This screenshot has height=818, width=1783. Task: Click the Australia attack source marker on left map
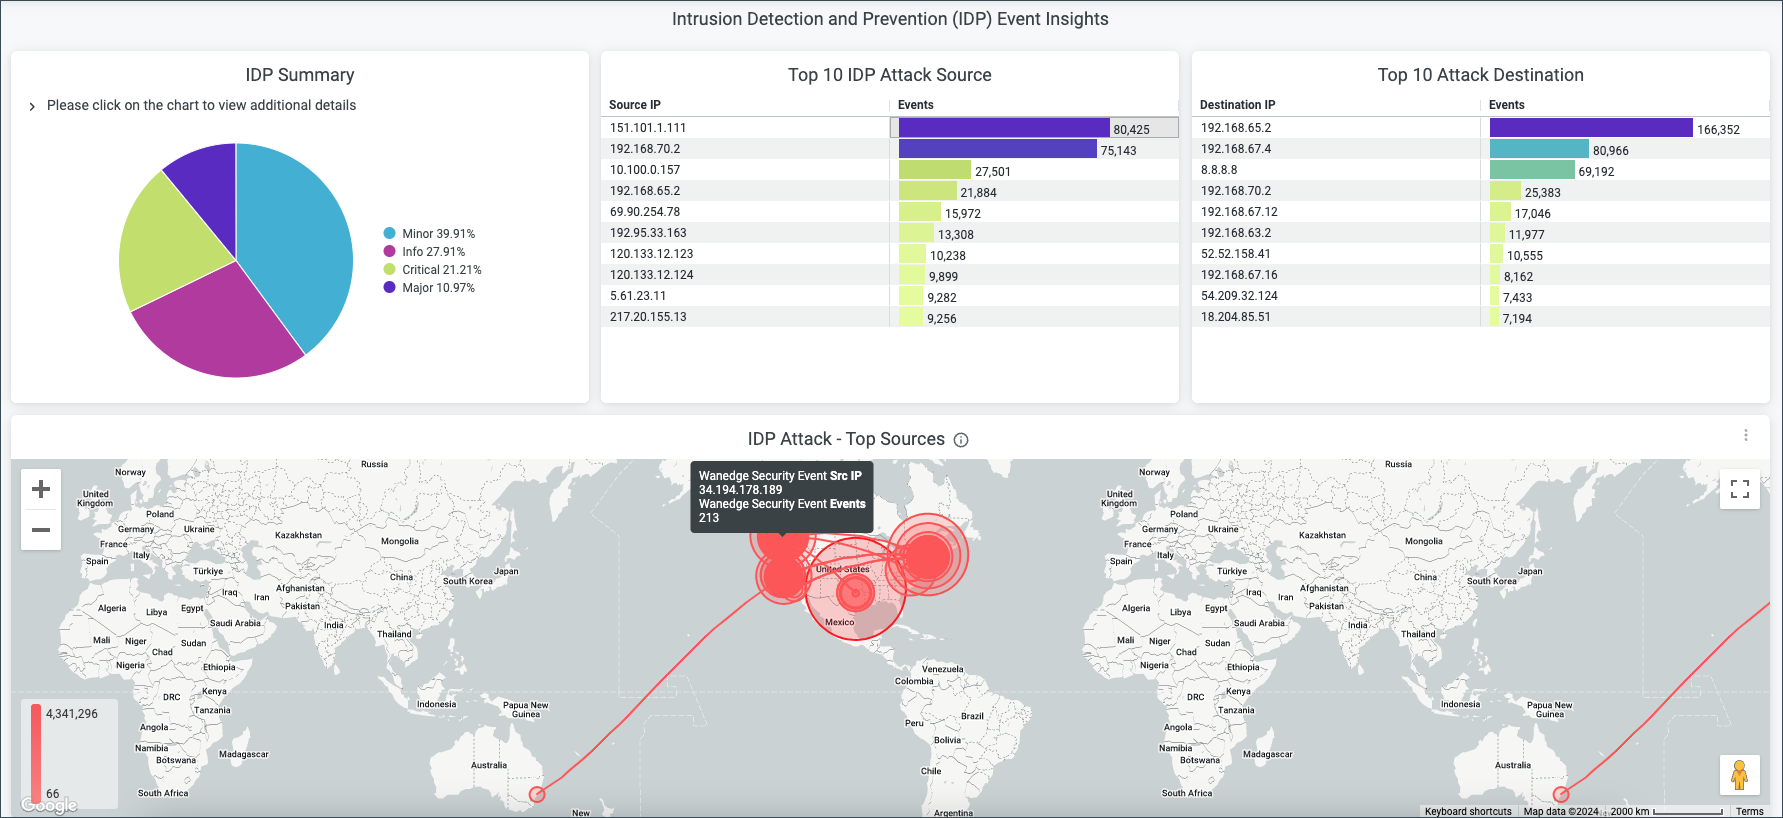point(537,794)
